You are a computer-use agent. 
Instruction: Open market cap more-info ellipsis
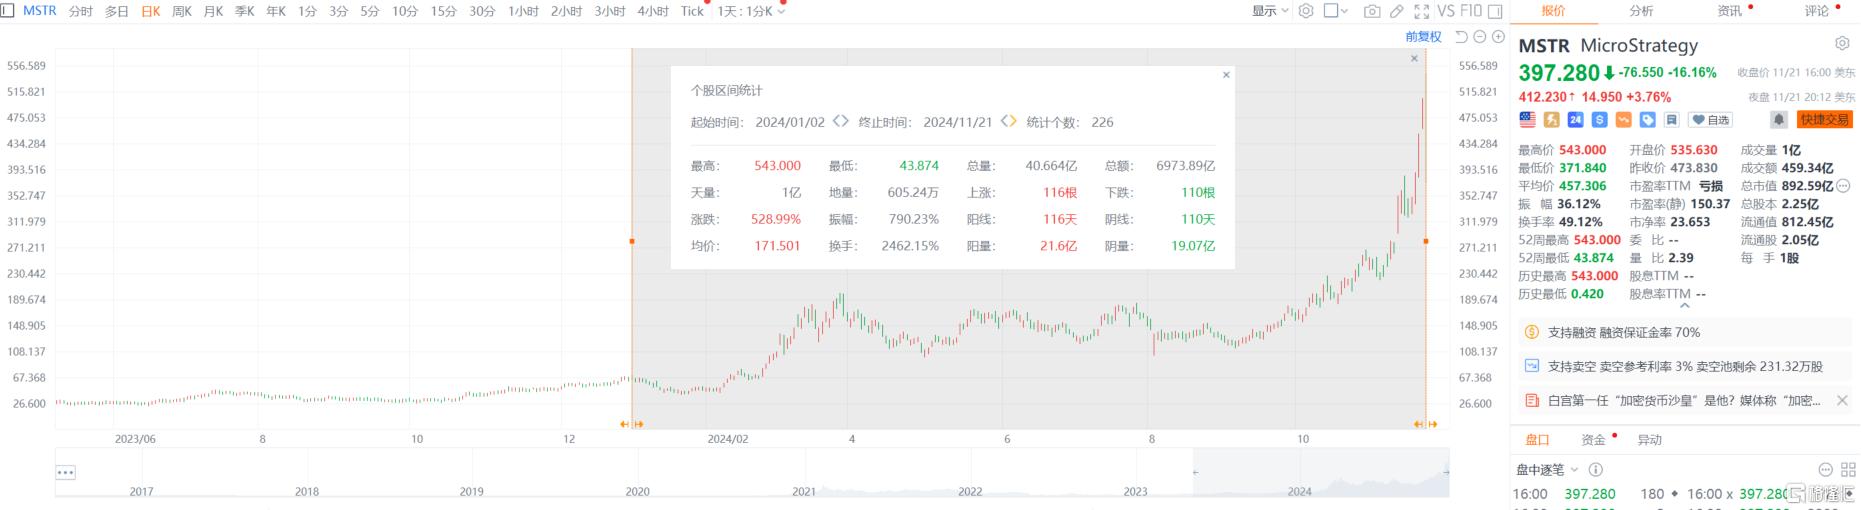tap(1843, 186)
